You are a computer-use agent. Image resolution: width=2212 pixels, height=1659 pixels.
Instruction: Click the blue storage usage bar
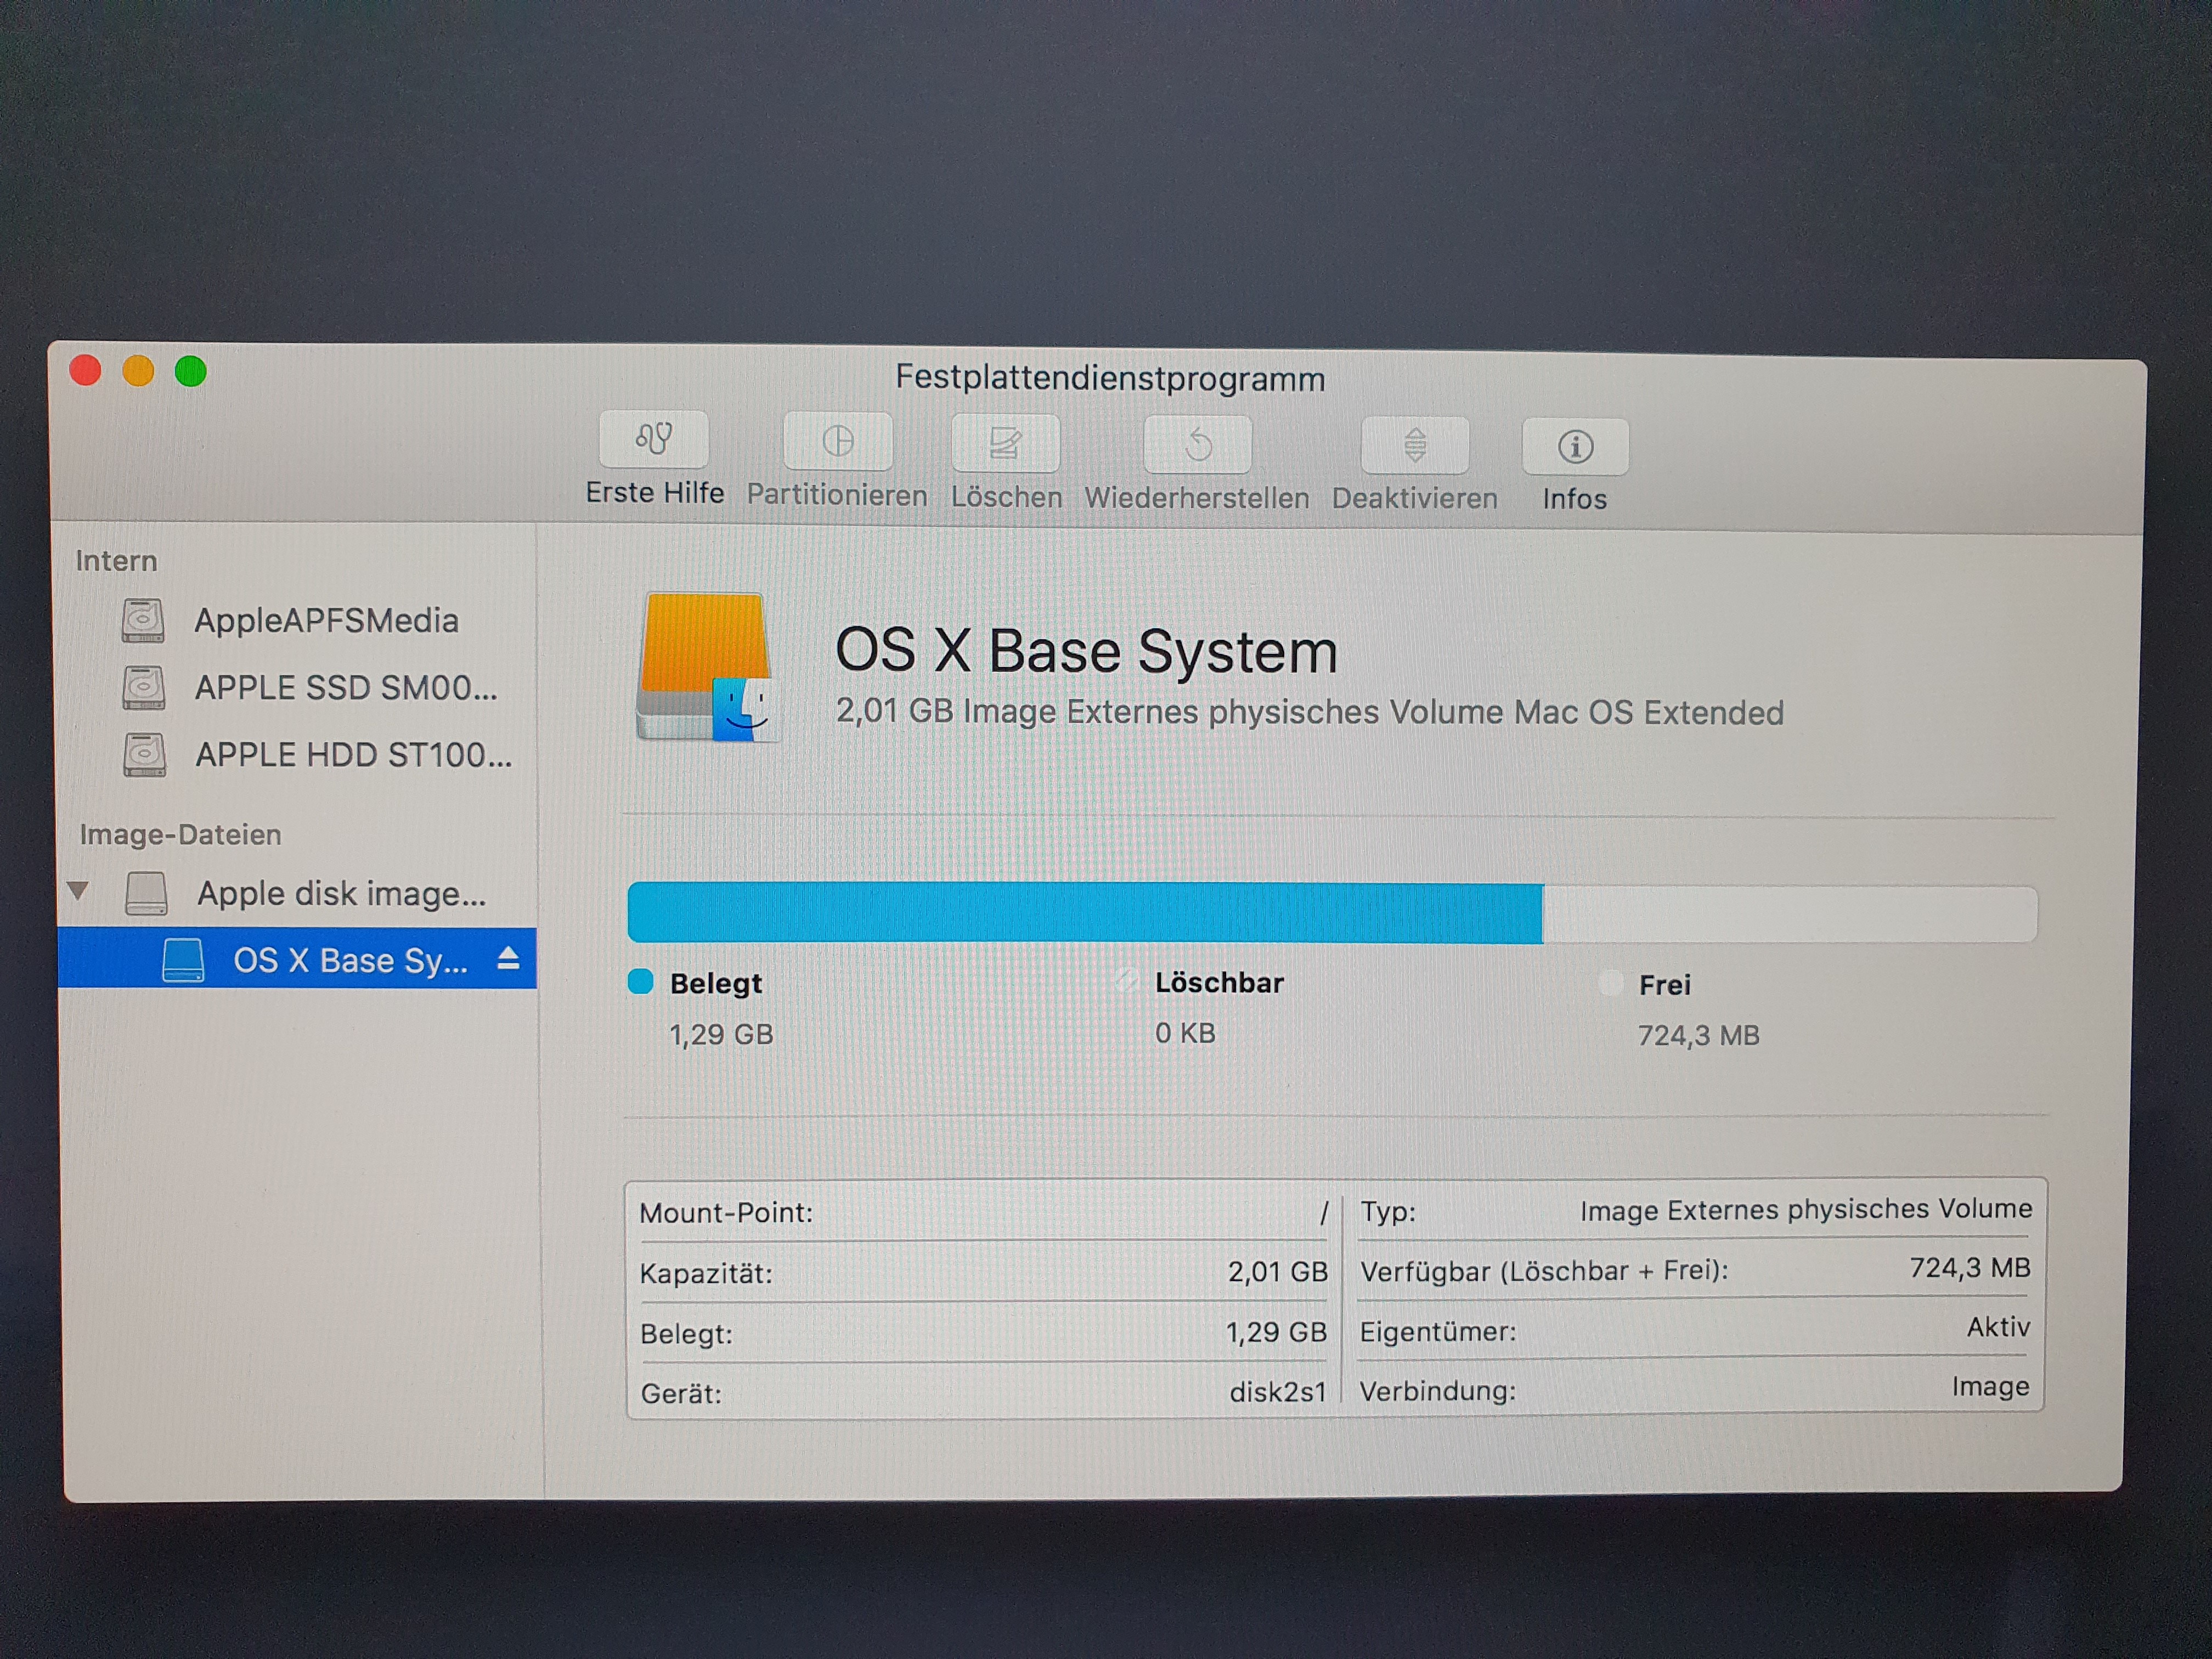click(x=1084, y=912)
